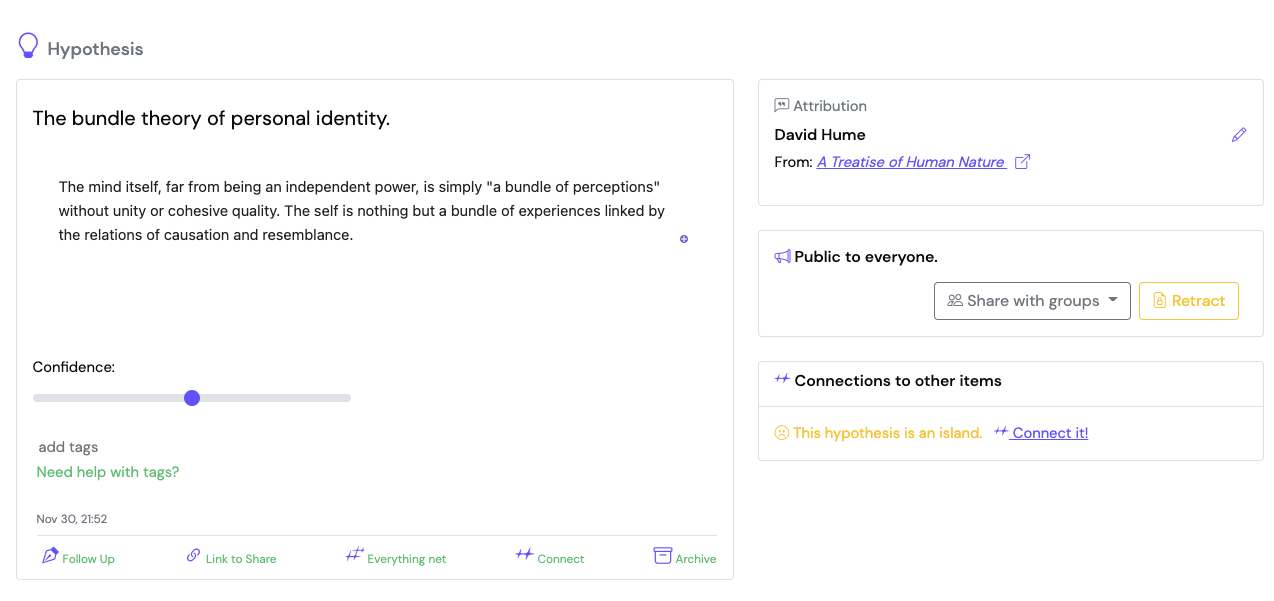Click the Link to Share chain icon

(194, 555)
